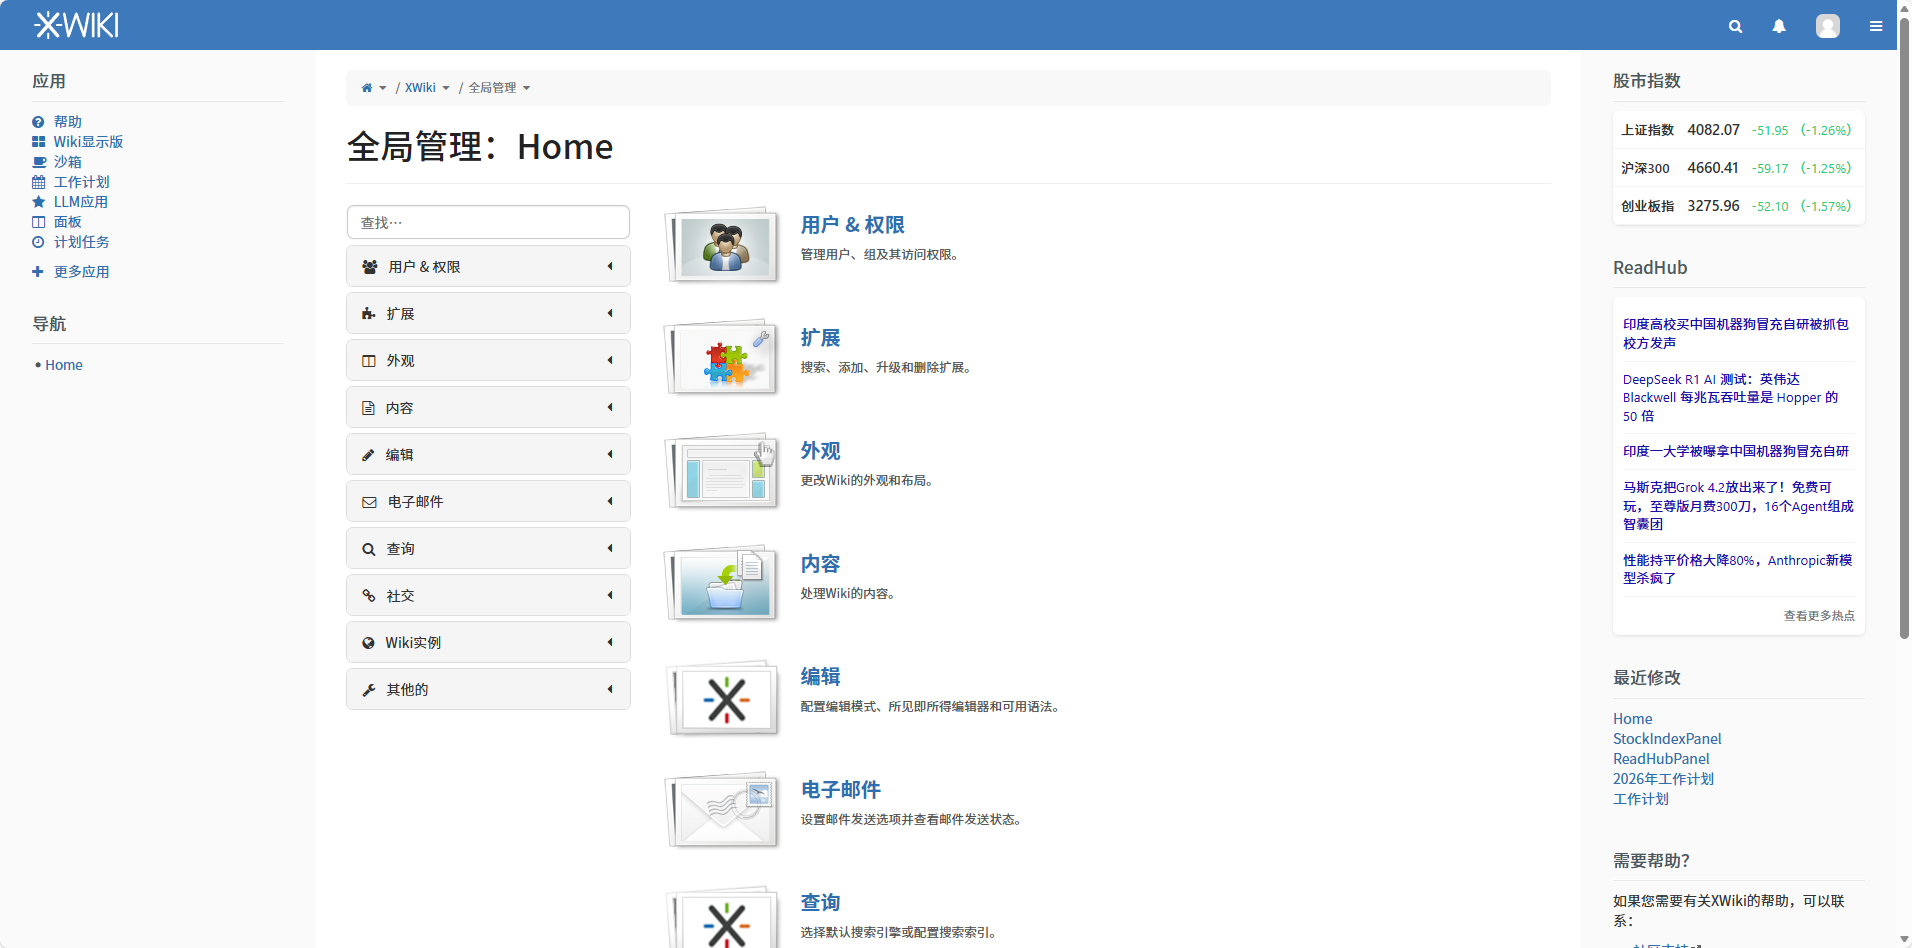
Task: Open the notifications bell icon
Action: click(1779, 26)
